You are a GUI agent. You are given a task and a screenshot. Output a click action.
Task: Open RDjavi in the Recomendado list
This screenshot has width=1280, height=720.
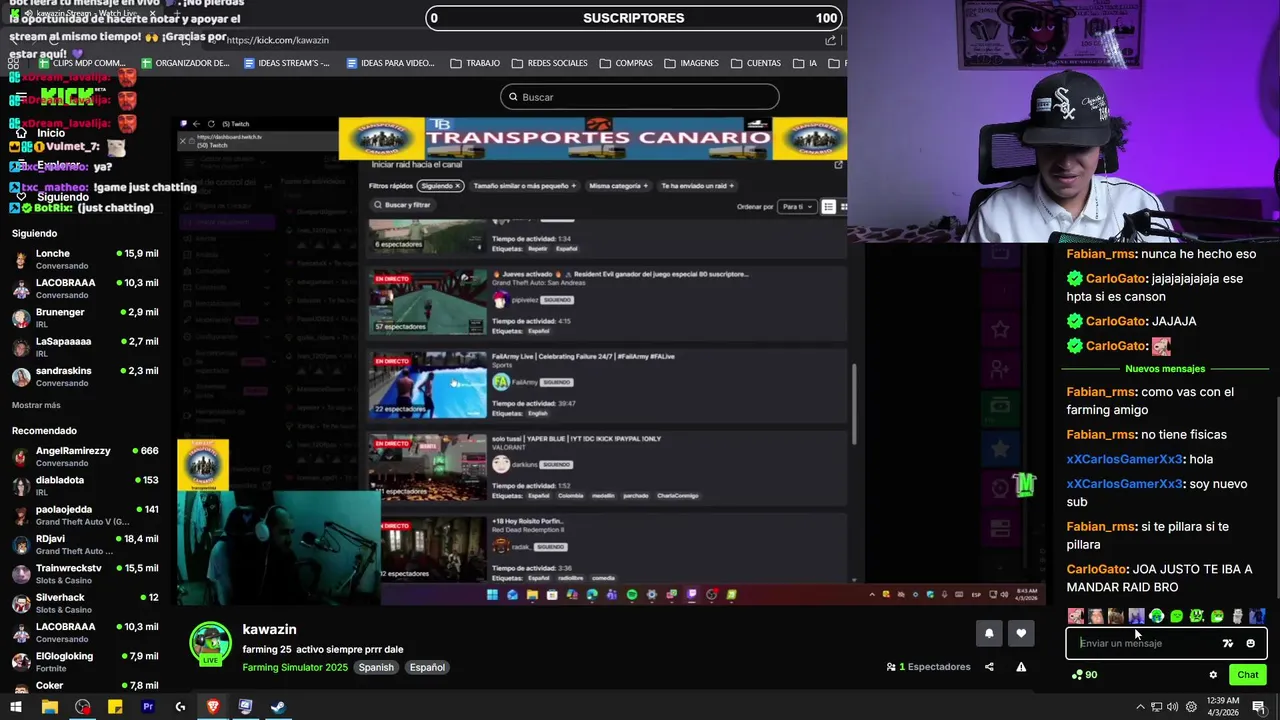[84, 544]
